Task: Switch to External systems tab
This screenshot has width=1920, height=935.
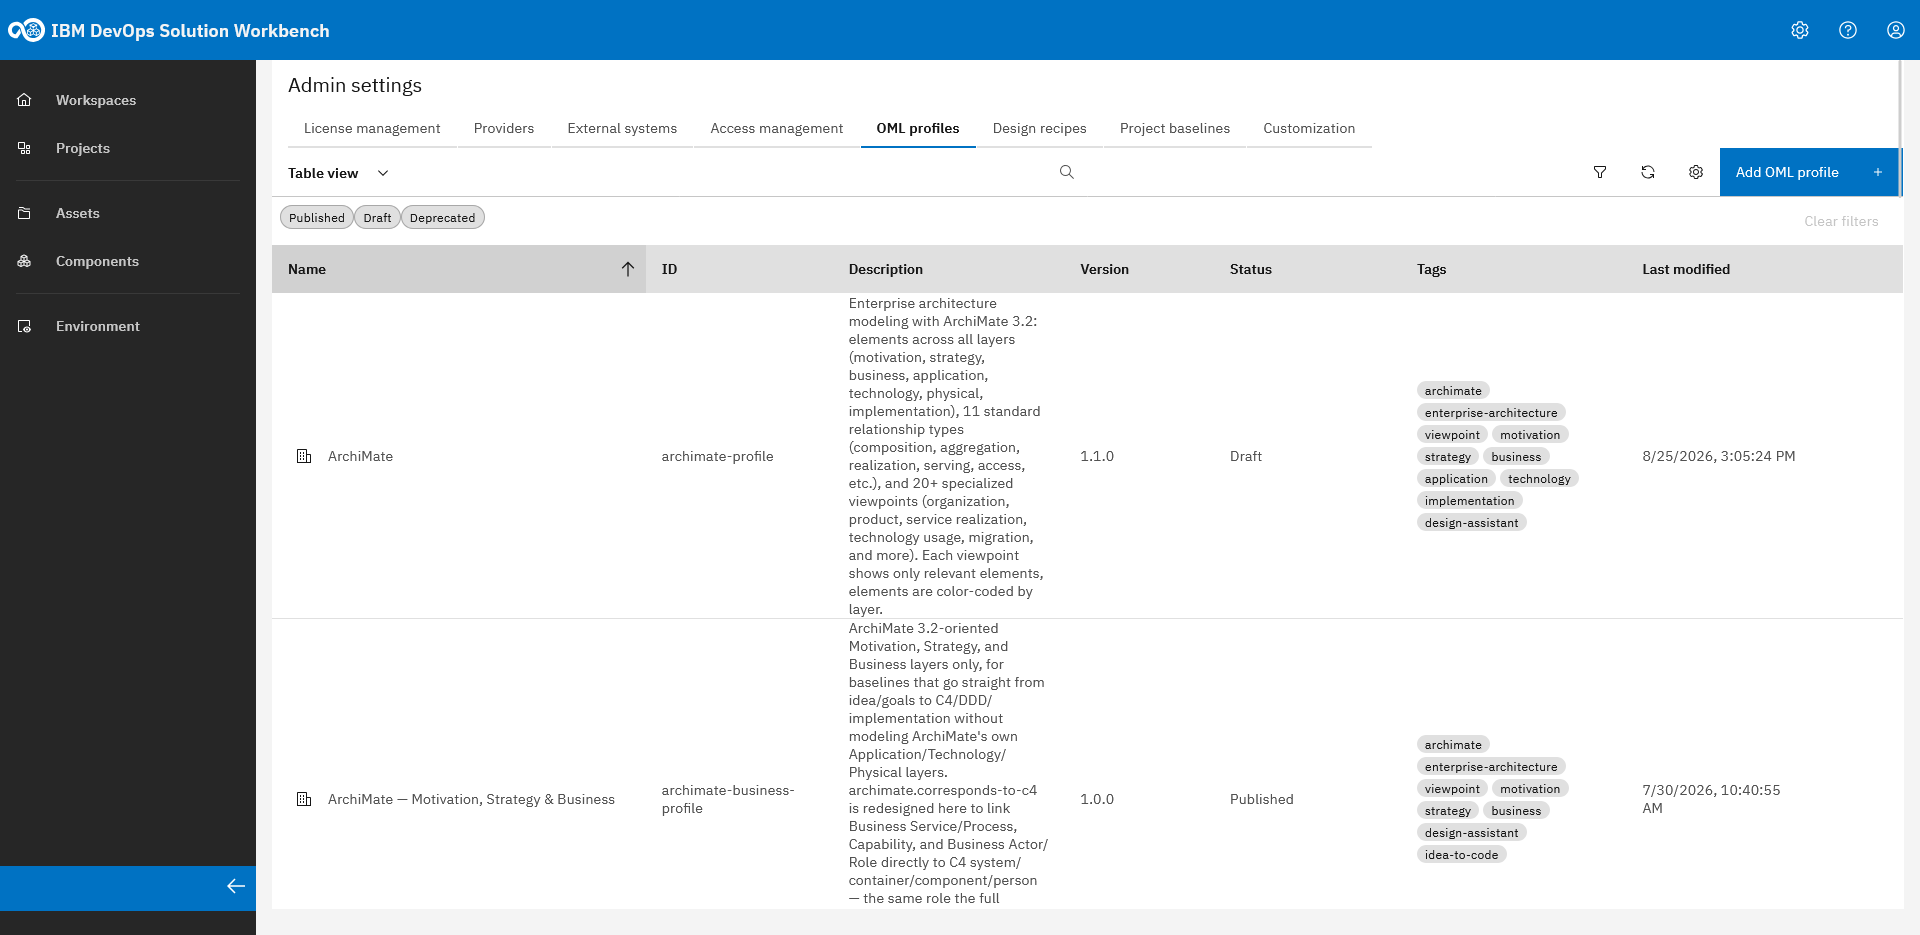Action: (622, 128)
